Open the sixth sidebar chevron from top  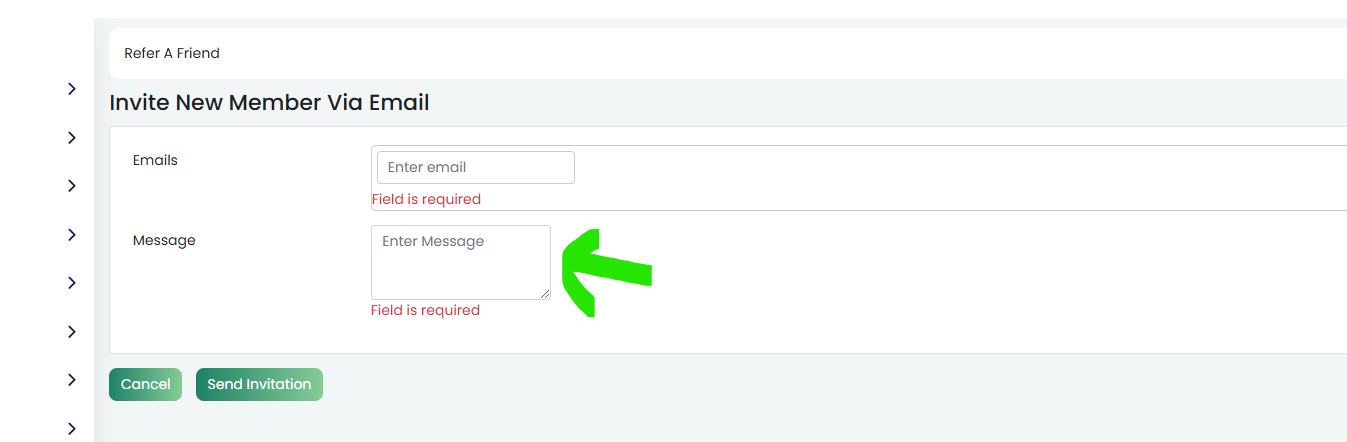pyautogui.click(x=72, y=332)
